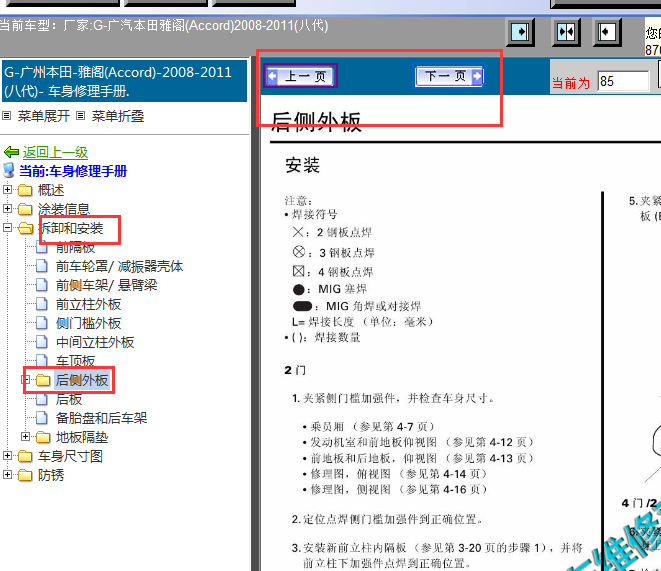This screenshot has height=571, width=661.
Task: Open the 前隔板 page
Action: (76, 247)
